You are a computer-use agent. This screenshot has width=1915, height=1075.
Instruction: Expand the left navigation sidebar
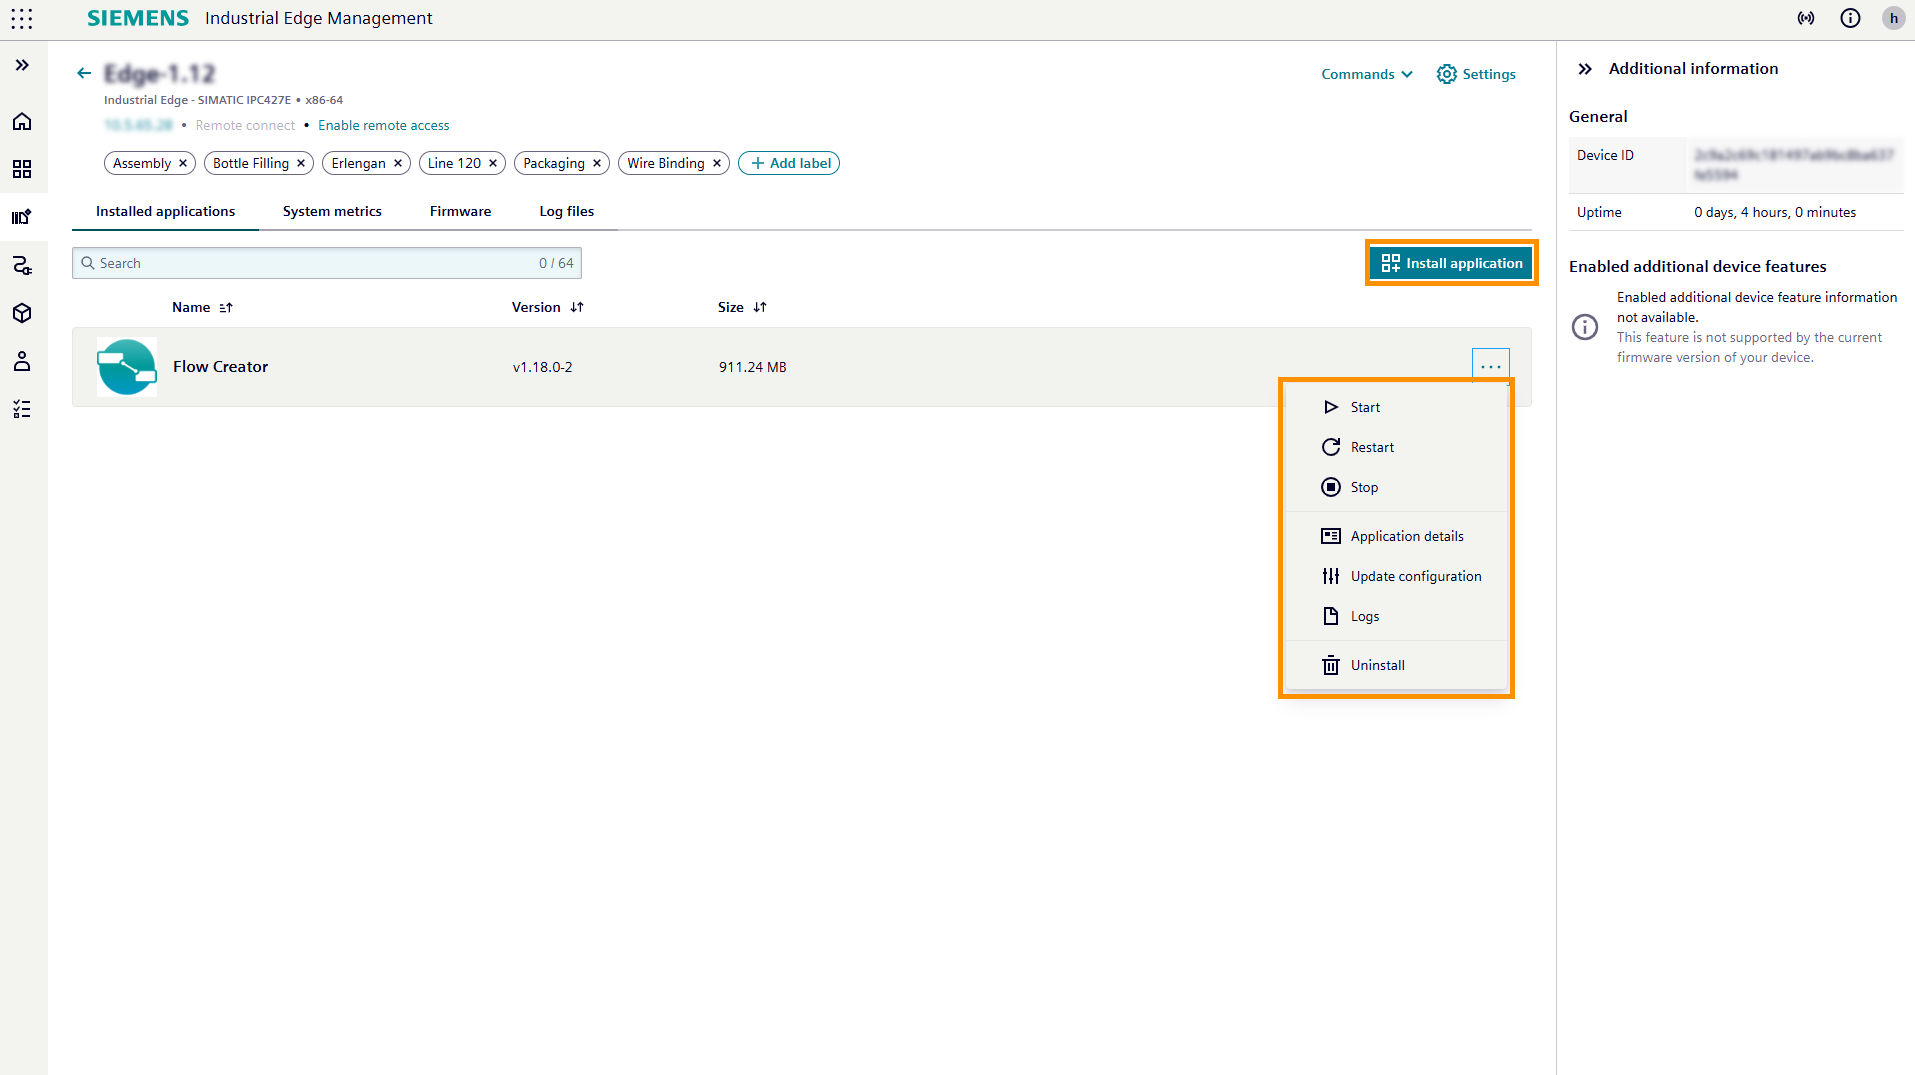pos(22,65)
